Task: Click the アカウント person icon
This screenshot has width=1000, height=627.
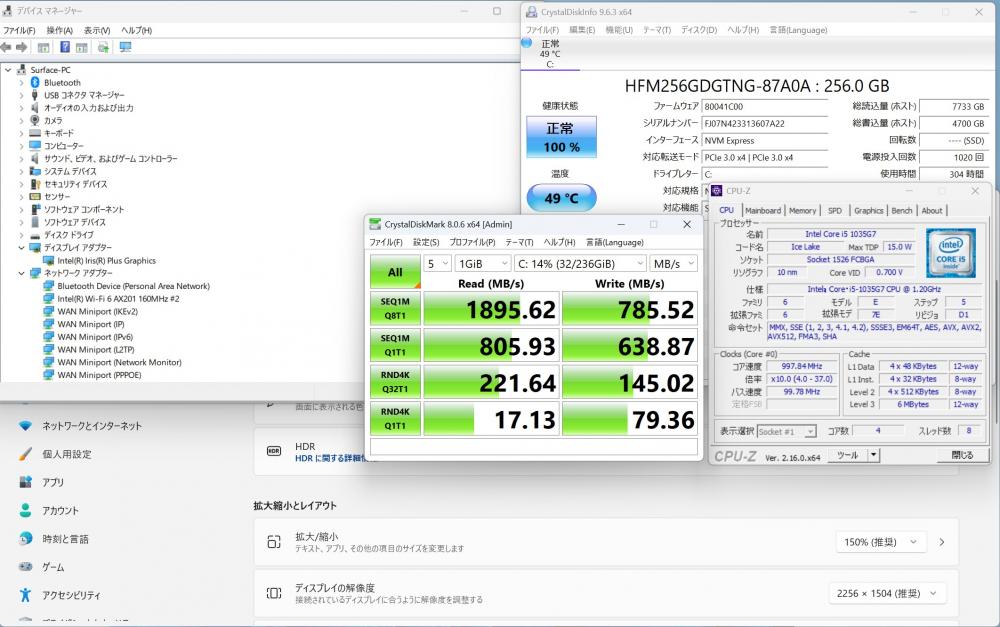Action: (x=25, y=510)
